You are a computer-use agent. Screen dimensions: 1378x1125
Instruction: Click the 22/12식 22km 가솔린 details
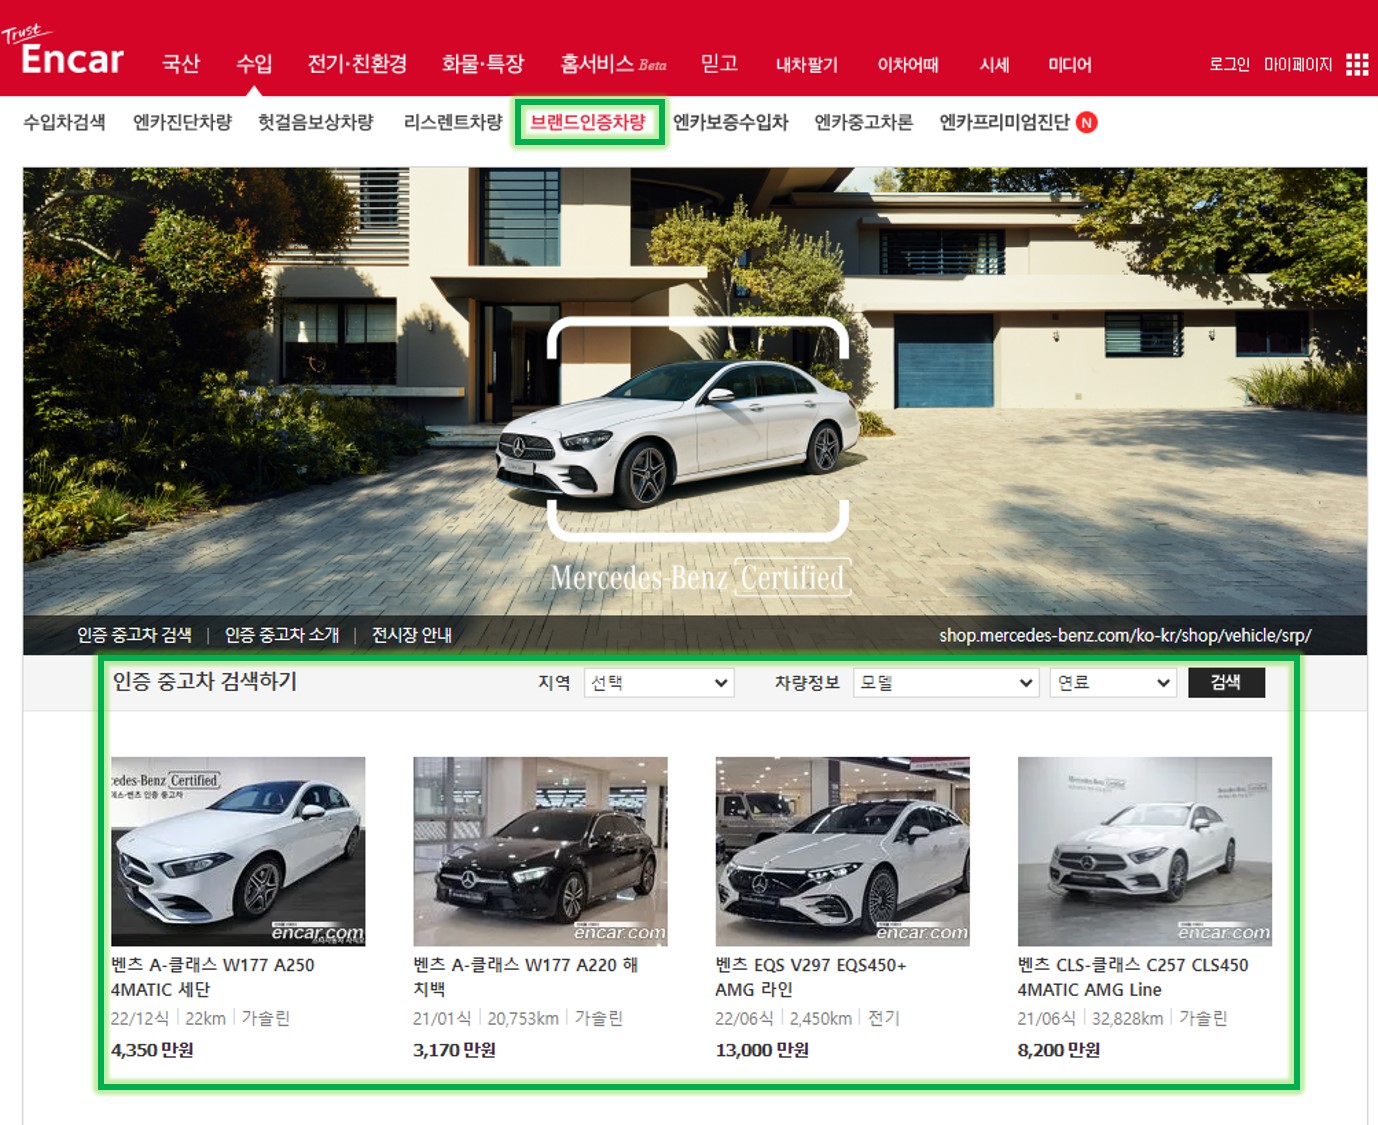[x=200, y=1018]
